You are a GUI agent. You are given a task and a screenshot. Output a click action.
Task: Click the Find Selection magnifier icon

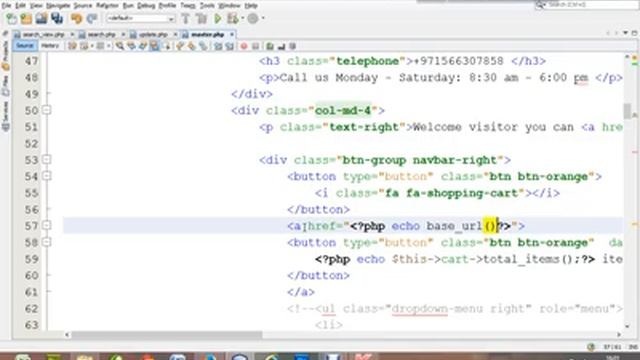coord(120,46)
